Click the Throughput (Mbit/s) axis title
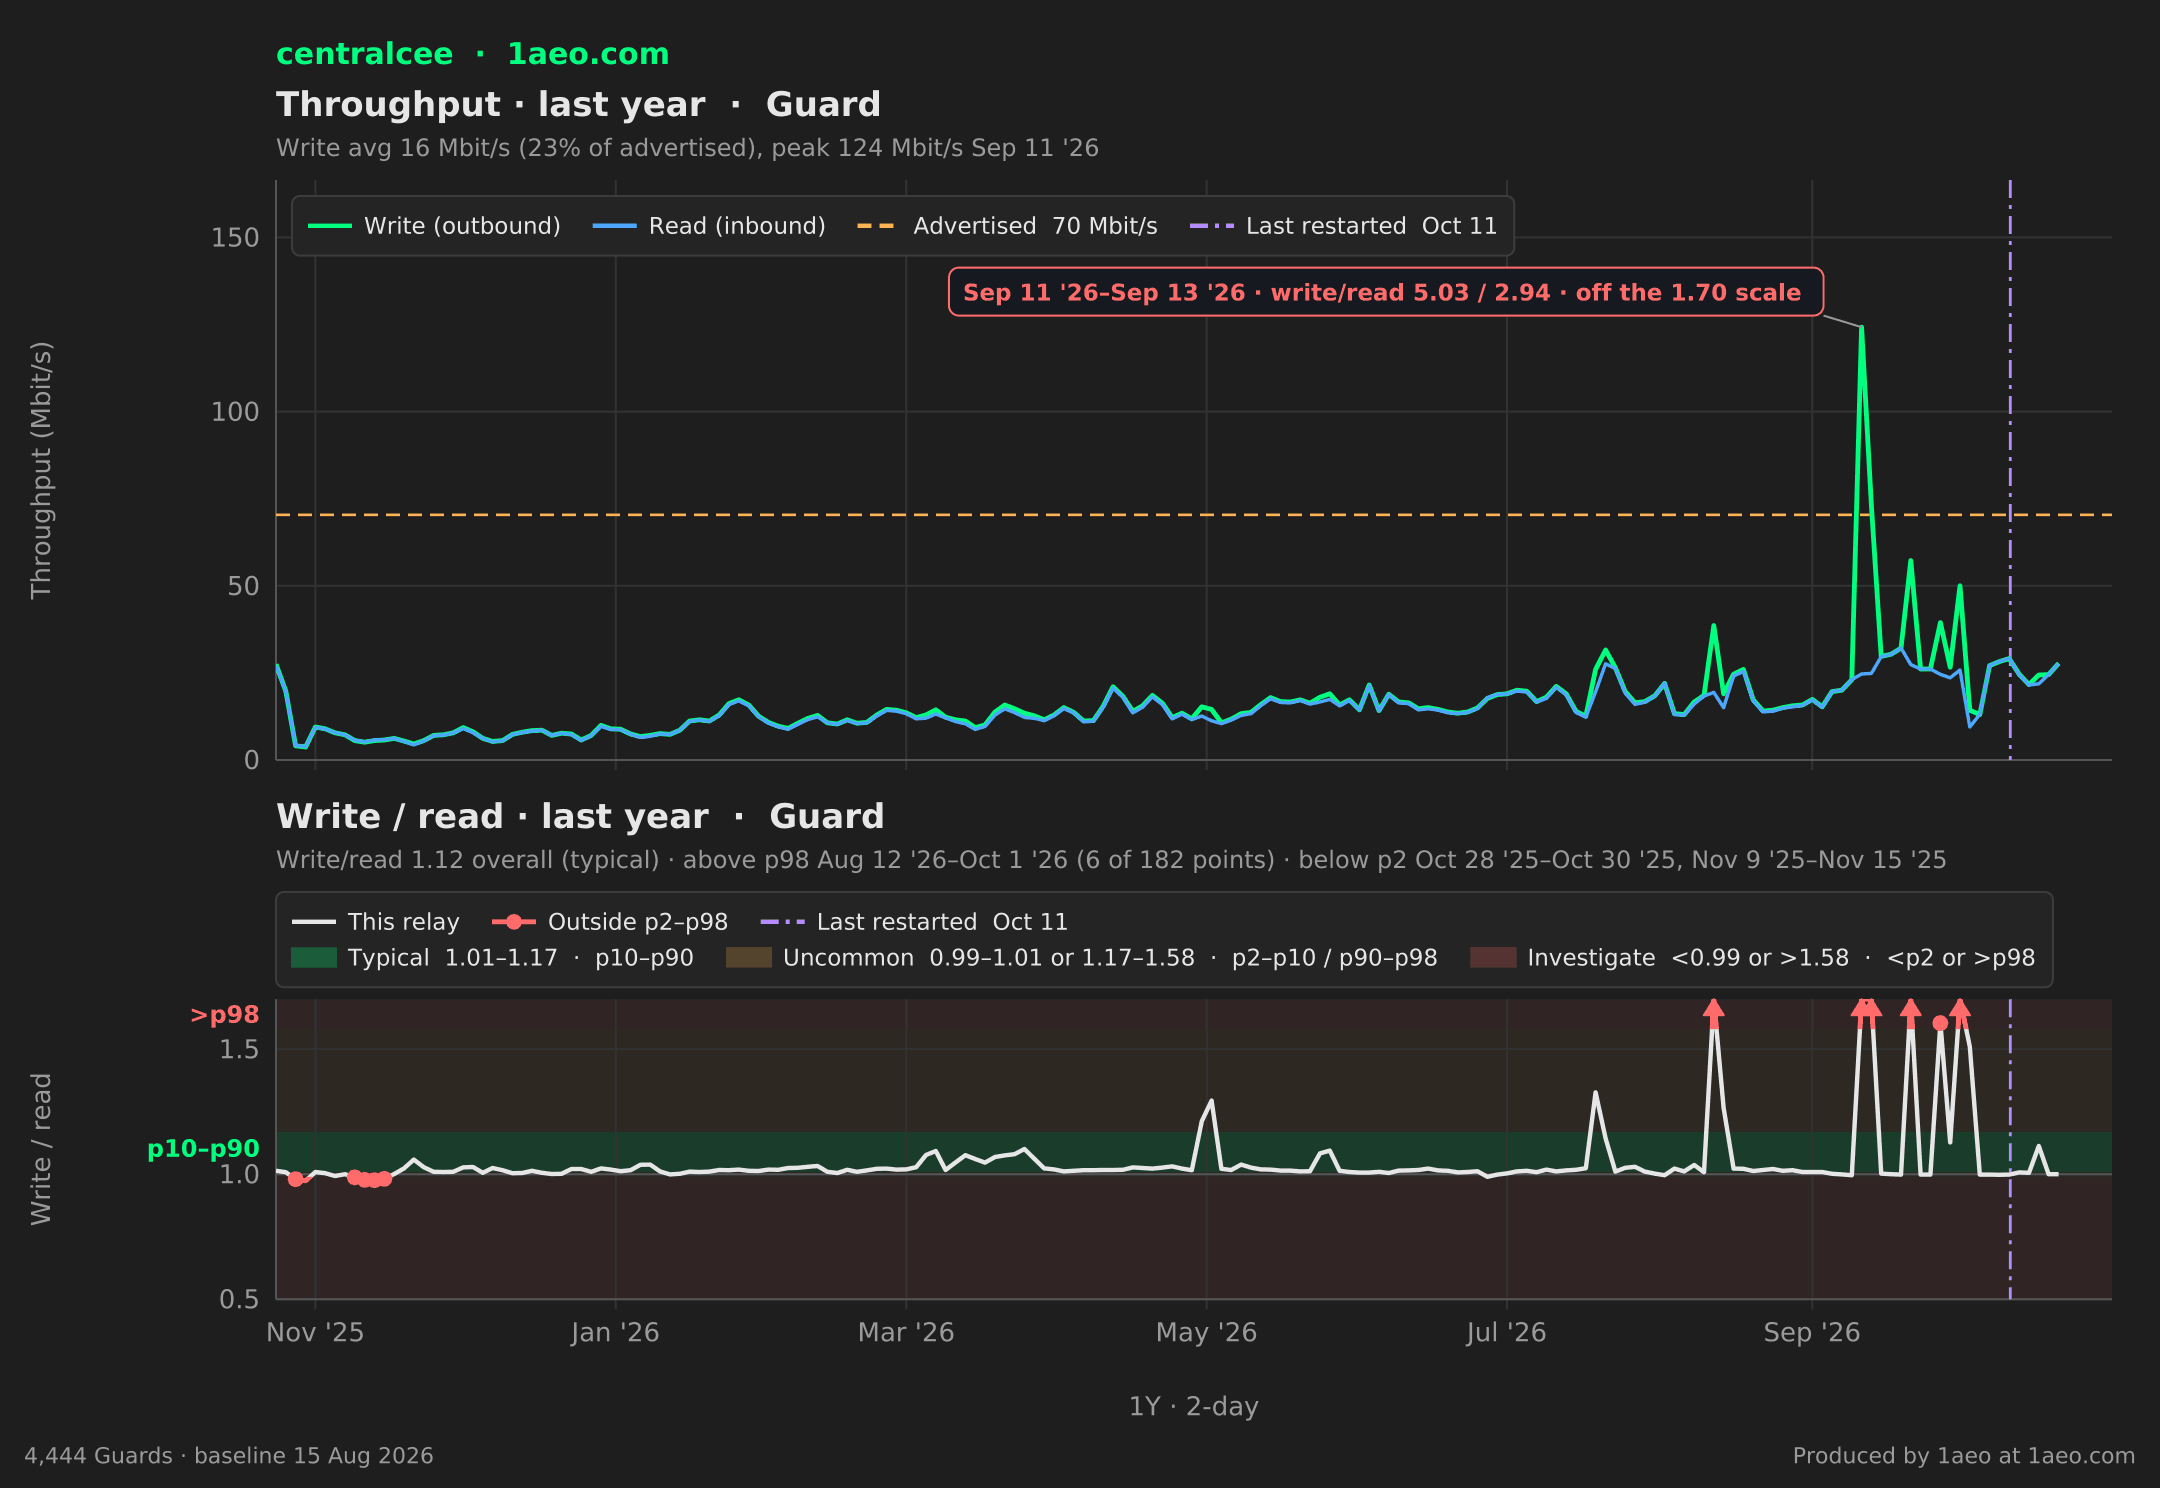Screen dimensions: 2160x1488 [41, 470]
